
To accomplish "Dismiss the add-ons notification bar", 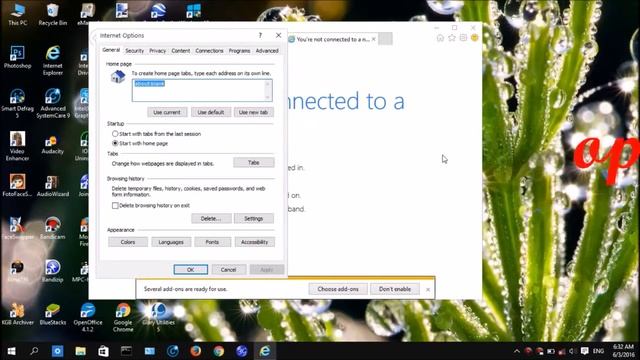I will coord(428,289).
